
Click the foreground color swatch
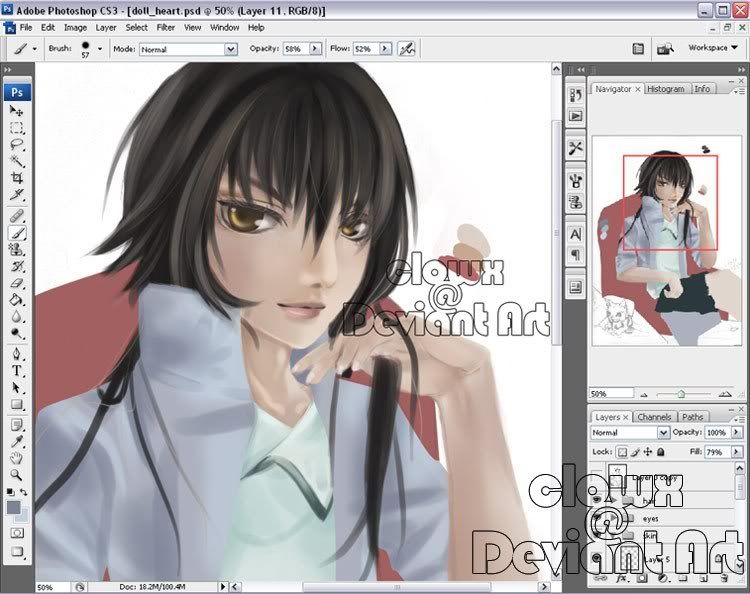[13, 507]
